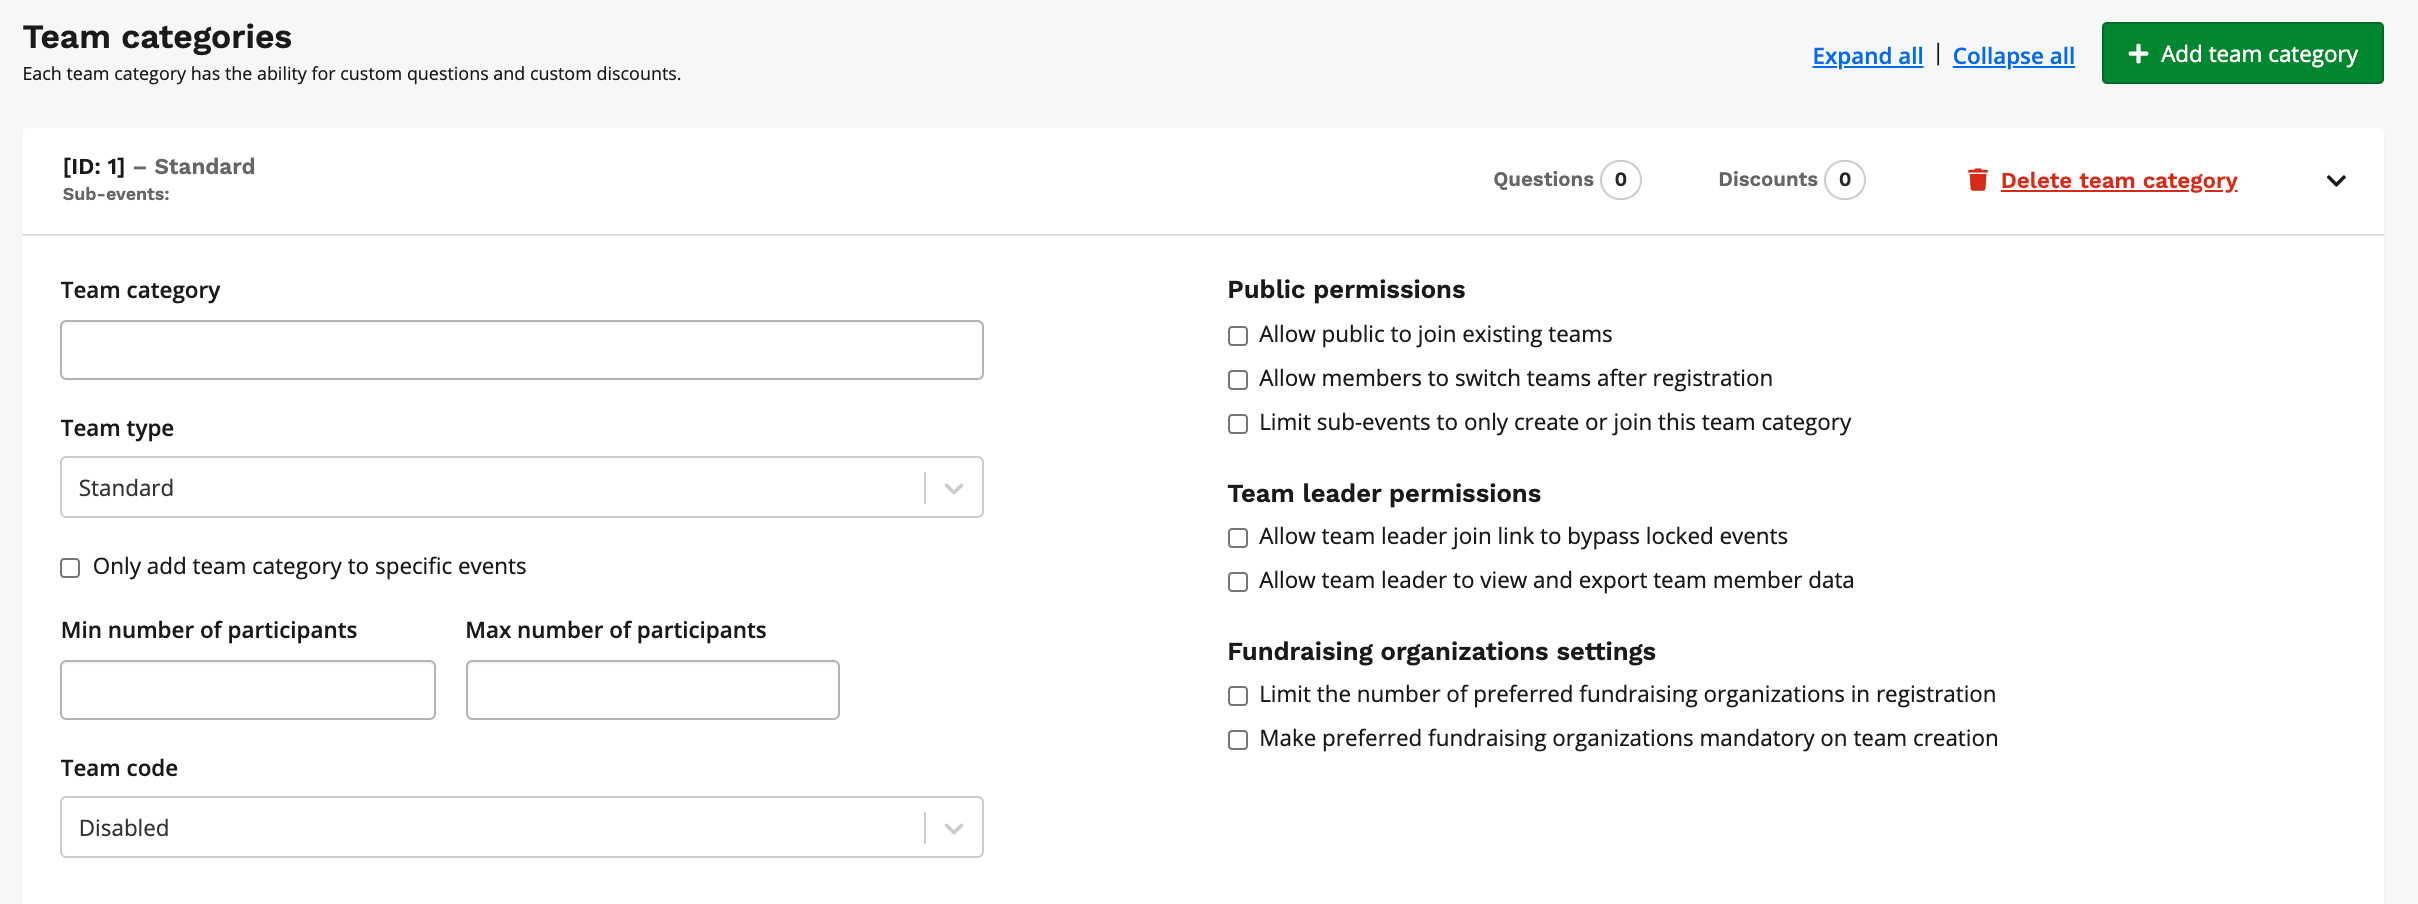
Task: Toggle Only add team category to specific events
Action: coord(70,568)
